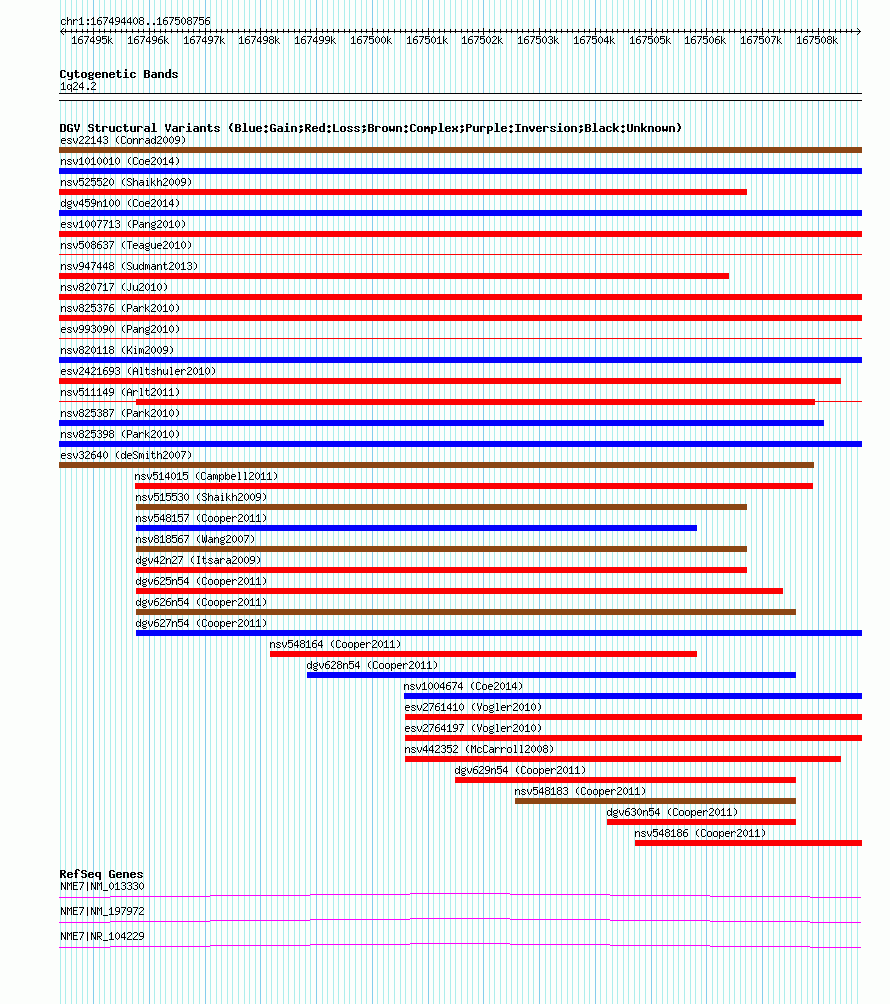Click nsv820717 (Ju2010) label

tap(114, 287)
